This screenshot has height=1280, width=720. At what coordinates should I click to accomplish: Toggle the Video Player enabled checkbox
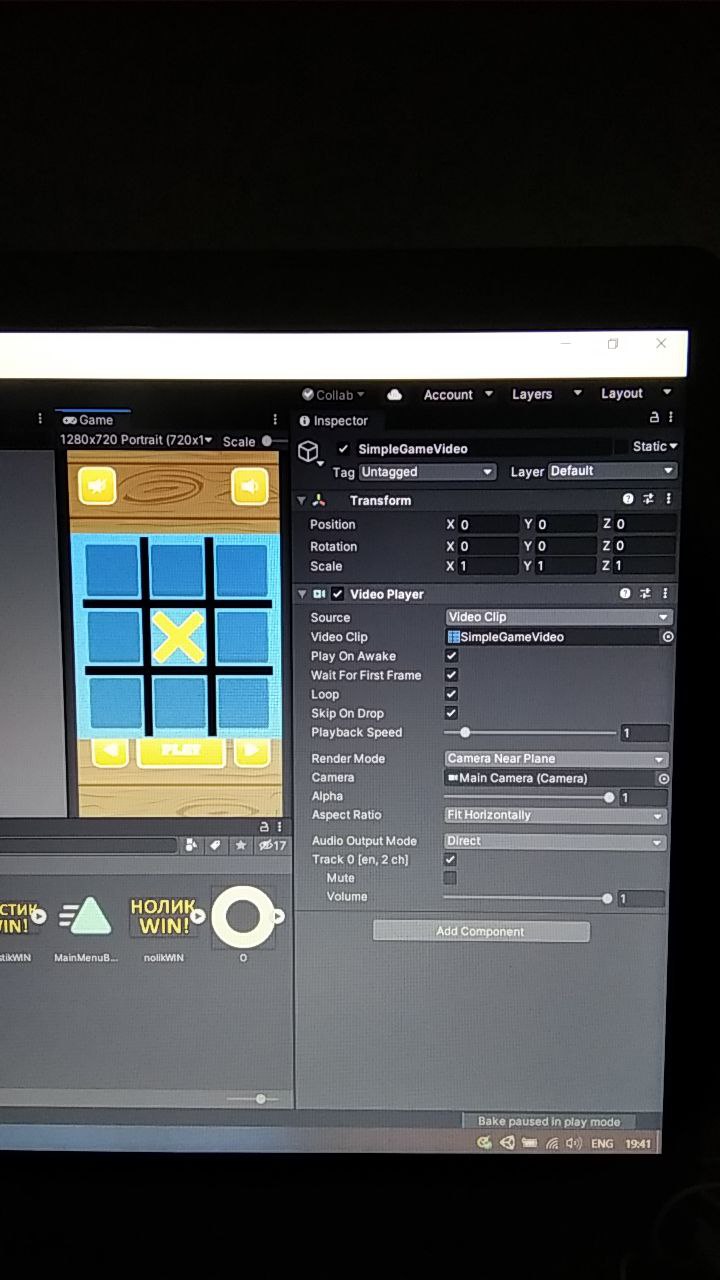click(x=338, y=593)
